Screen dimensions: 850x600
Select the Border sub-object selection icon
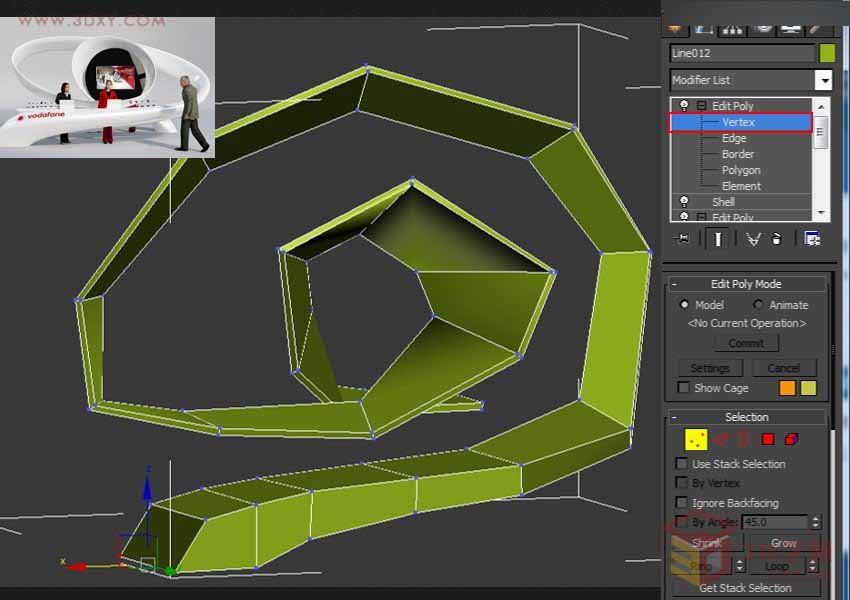(743, 440)
